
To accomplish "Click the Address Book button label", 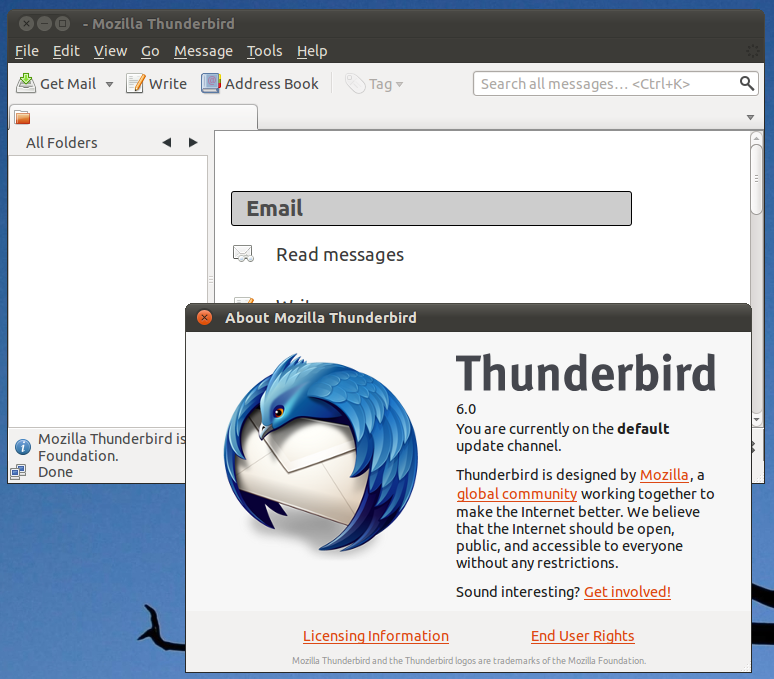I will 271,84.
